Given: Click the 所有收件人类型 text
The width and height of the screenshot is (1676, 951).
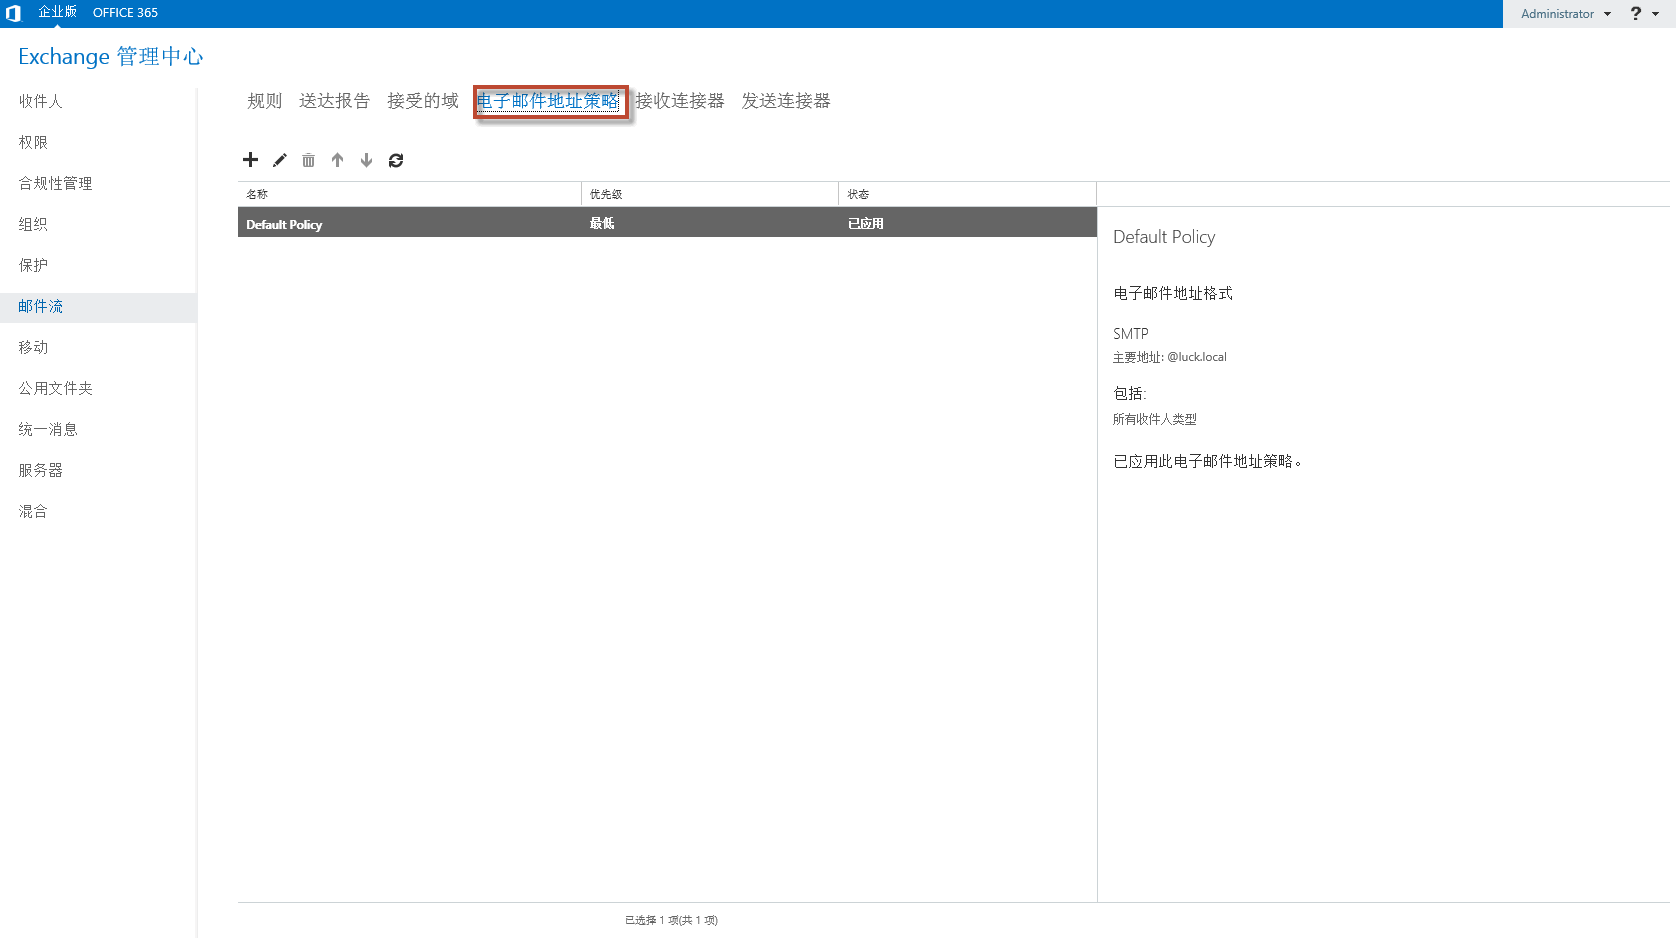Looking at the screenshot, I should click(x=1155, y=419).
